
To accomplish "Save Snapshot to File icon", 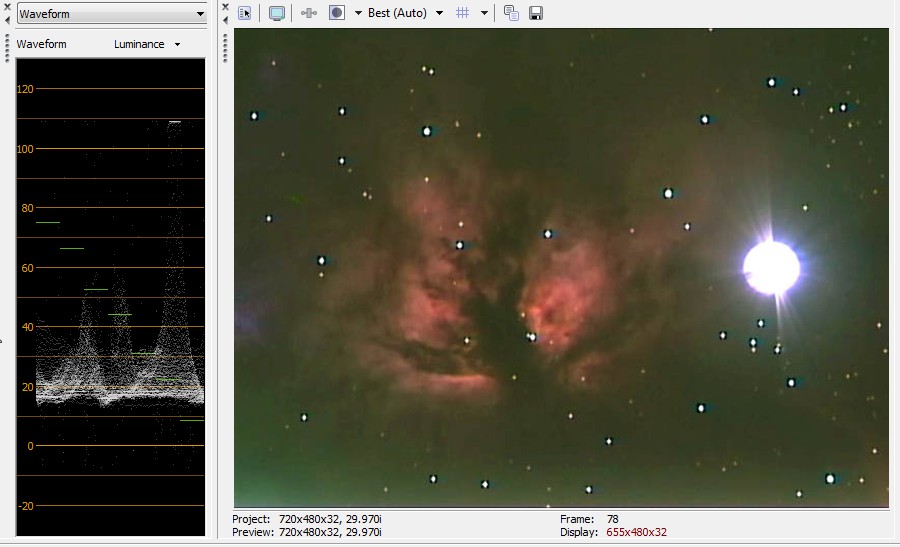I will click(x=536, y=13).
